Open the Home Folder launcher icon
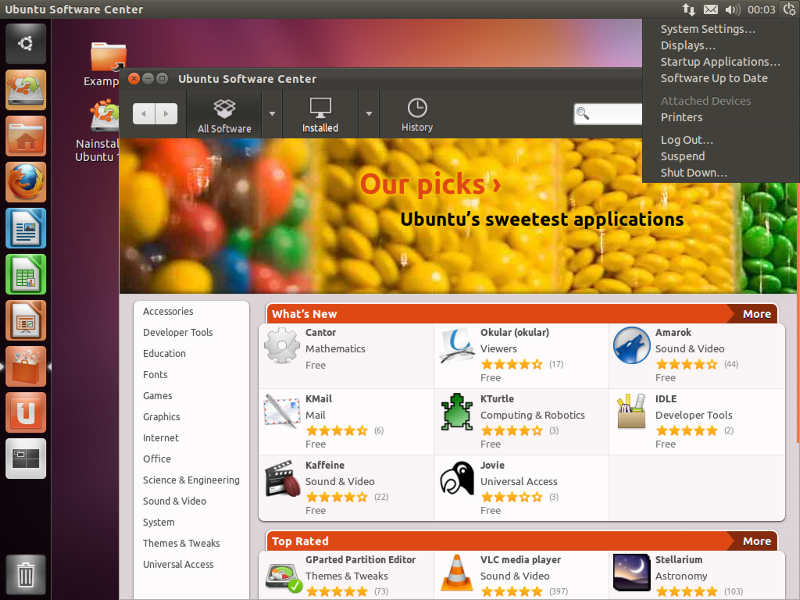 [26, 136]
